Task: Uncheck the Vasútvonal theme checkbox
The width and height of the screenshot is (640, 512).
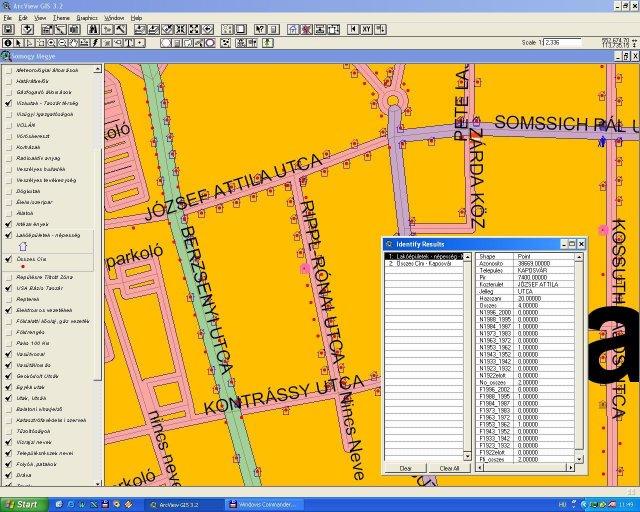Action: tap(9, 353)
